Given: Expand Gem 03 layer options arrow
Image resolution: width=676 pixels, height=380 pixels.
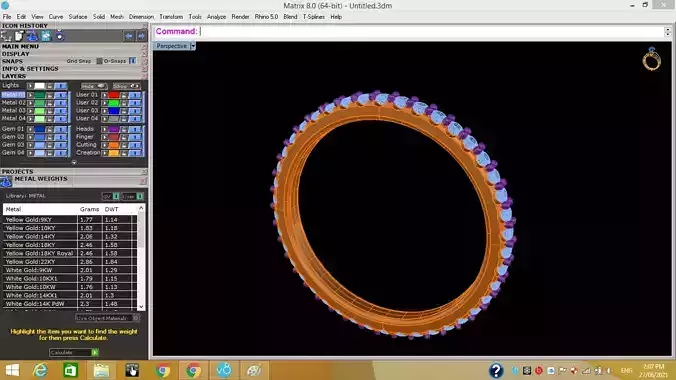Looking at the screenshot, I should (31, 145).
